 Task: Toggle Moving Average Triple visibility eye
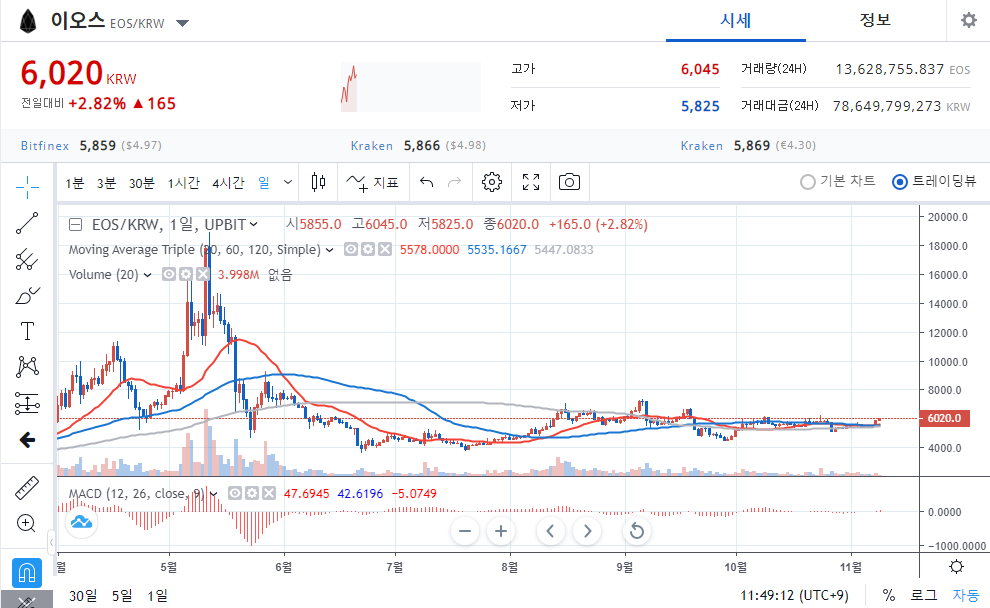(x=351, y=249)
